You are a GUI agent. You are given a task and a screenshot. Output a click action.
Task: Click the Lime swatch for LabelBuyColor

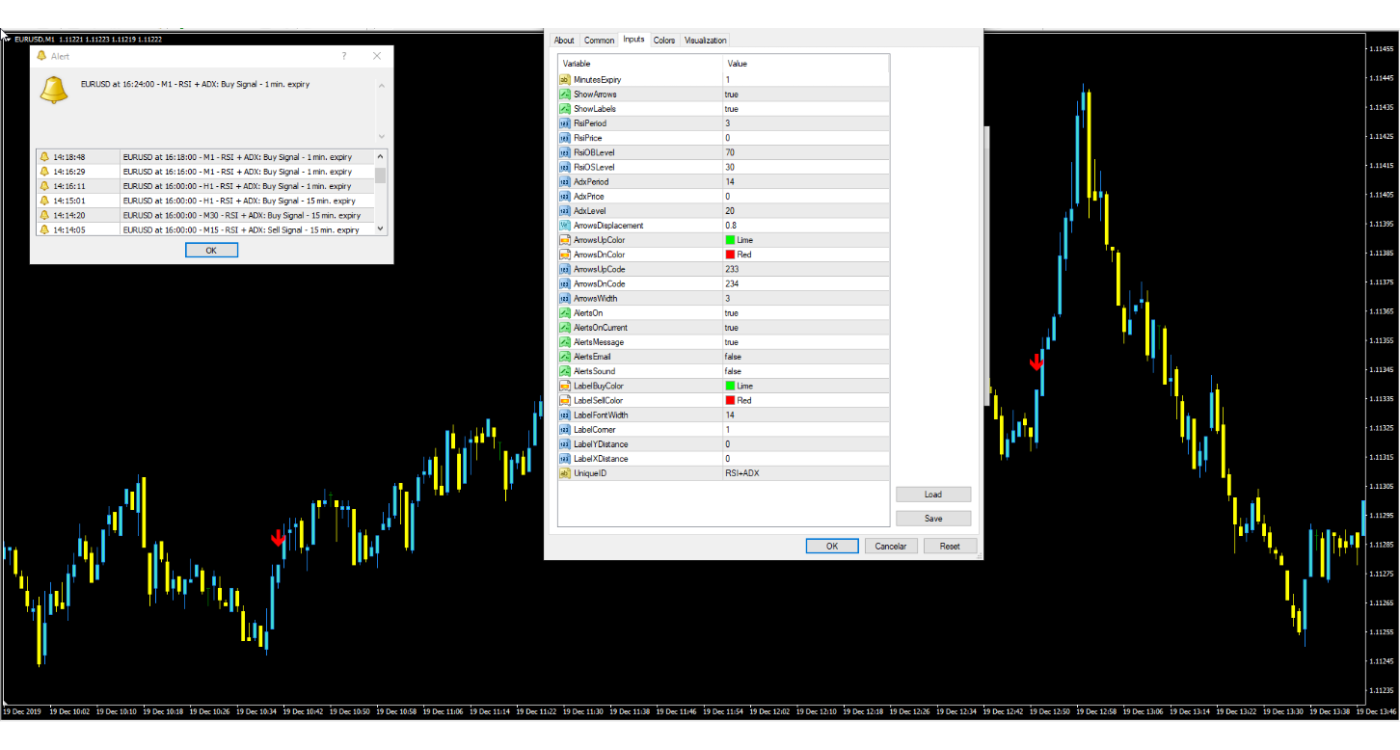point(730,386)
